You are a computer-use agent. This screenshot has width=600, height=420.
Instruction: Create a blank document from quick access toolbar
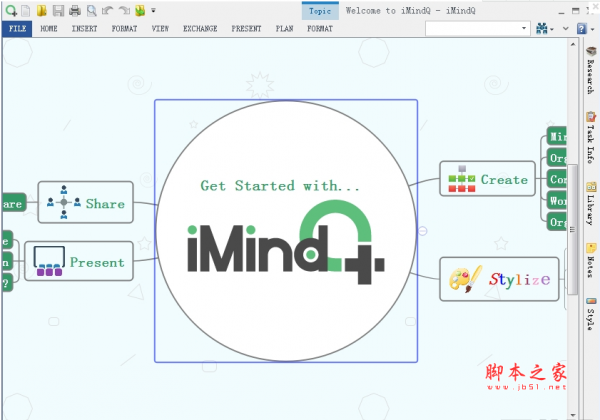tap(26, 11)
